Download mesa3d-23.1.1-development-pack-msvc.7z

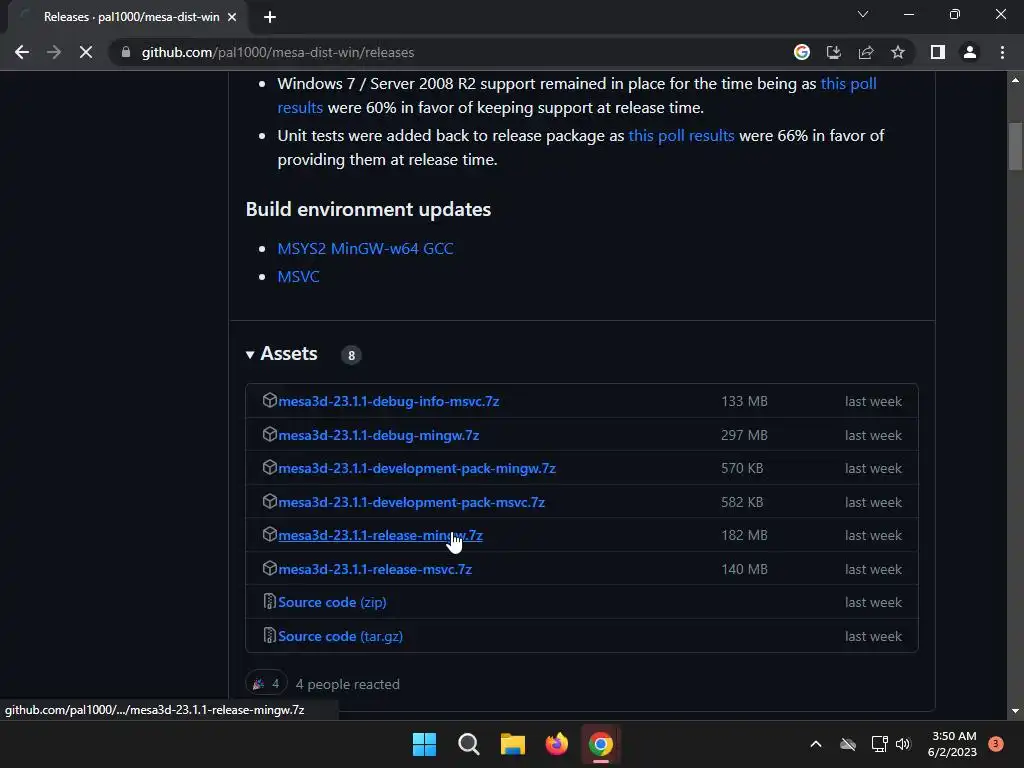(411, 502)
